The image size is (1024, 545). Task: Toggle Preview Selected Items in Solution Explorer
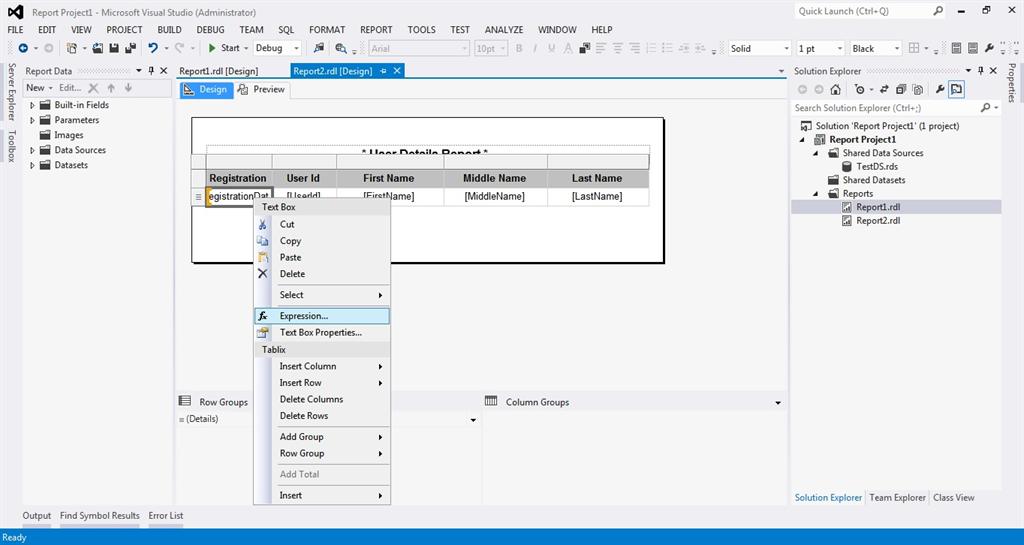pos(956,89)
